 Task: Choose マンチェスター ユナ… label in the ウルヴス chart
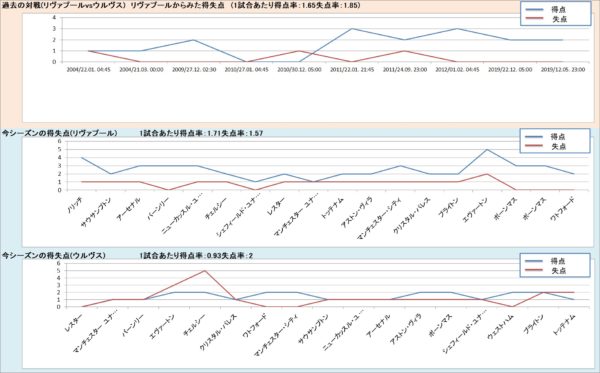[96, 332]
